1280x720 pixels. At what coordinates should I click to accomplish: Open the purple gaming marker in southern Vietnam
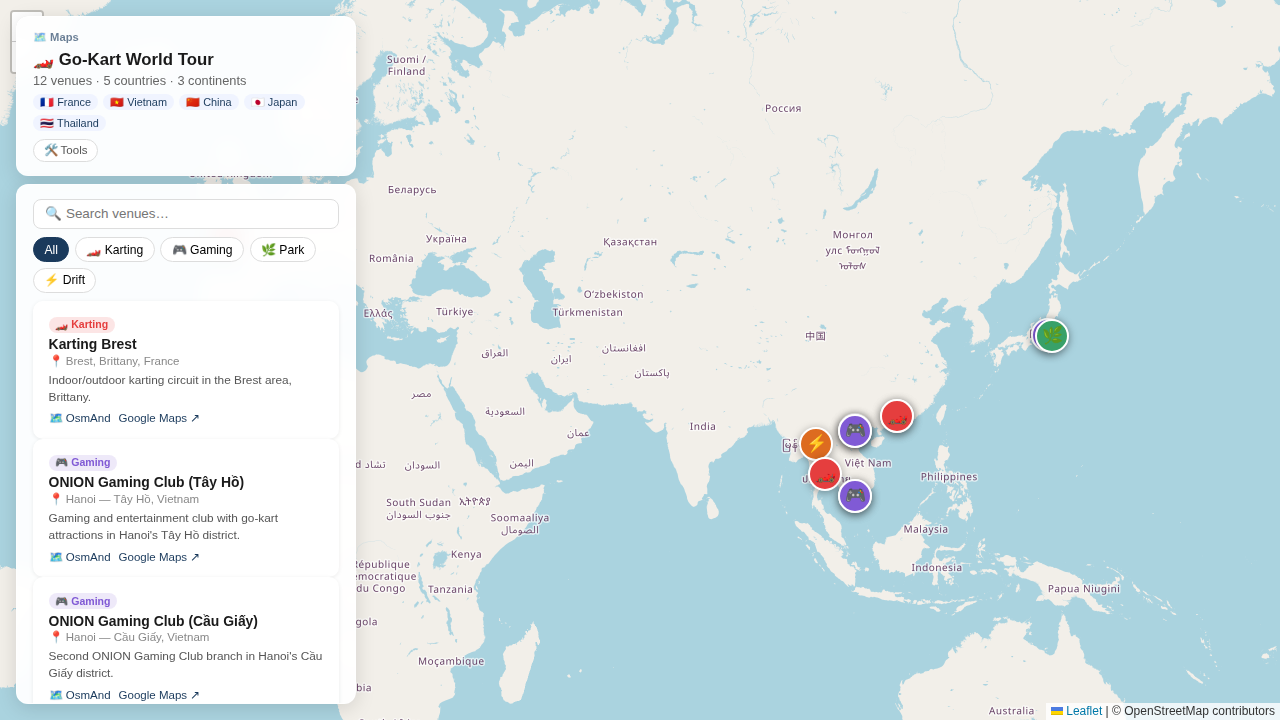tap(855, 496)
